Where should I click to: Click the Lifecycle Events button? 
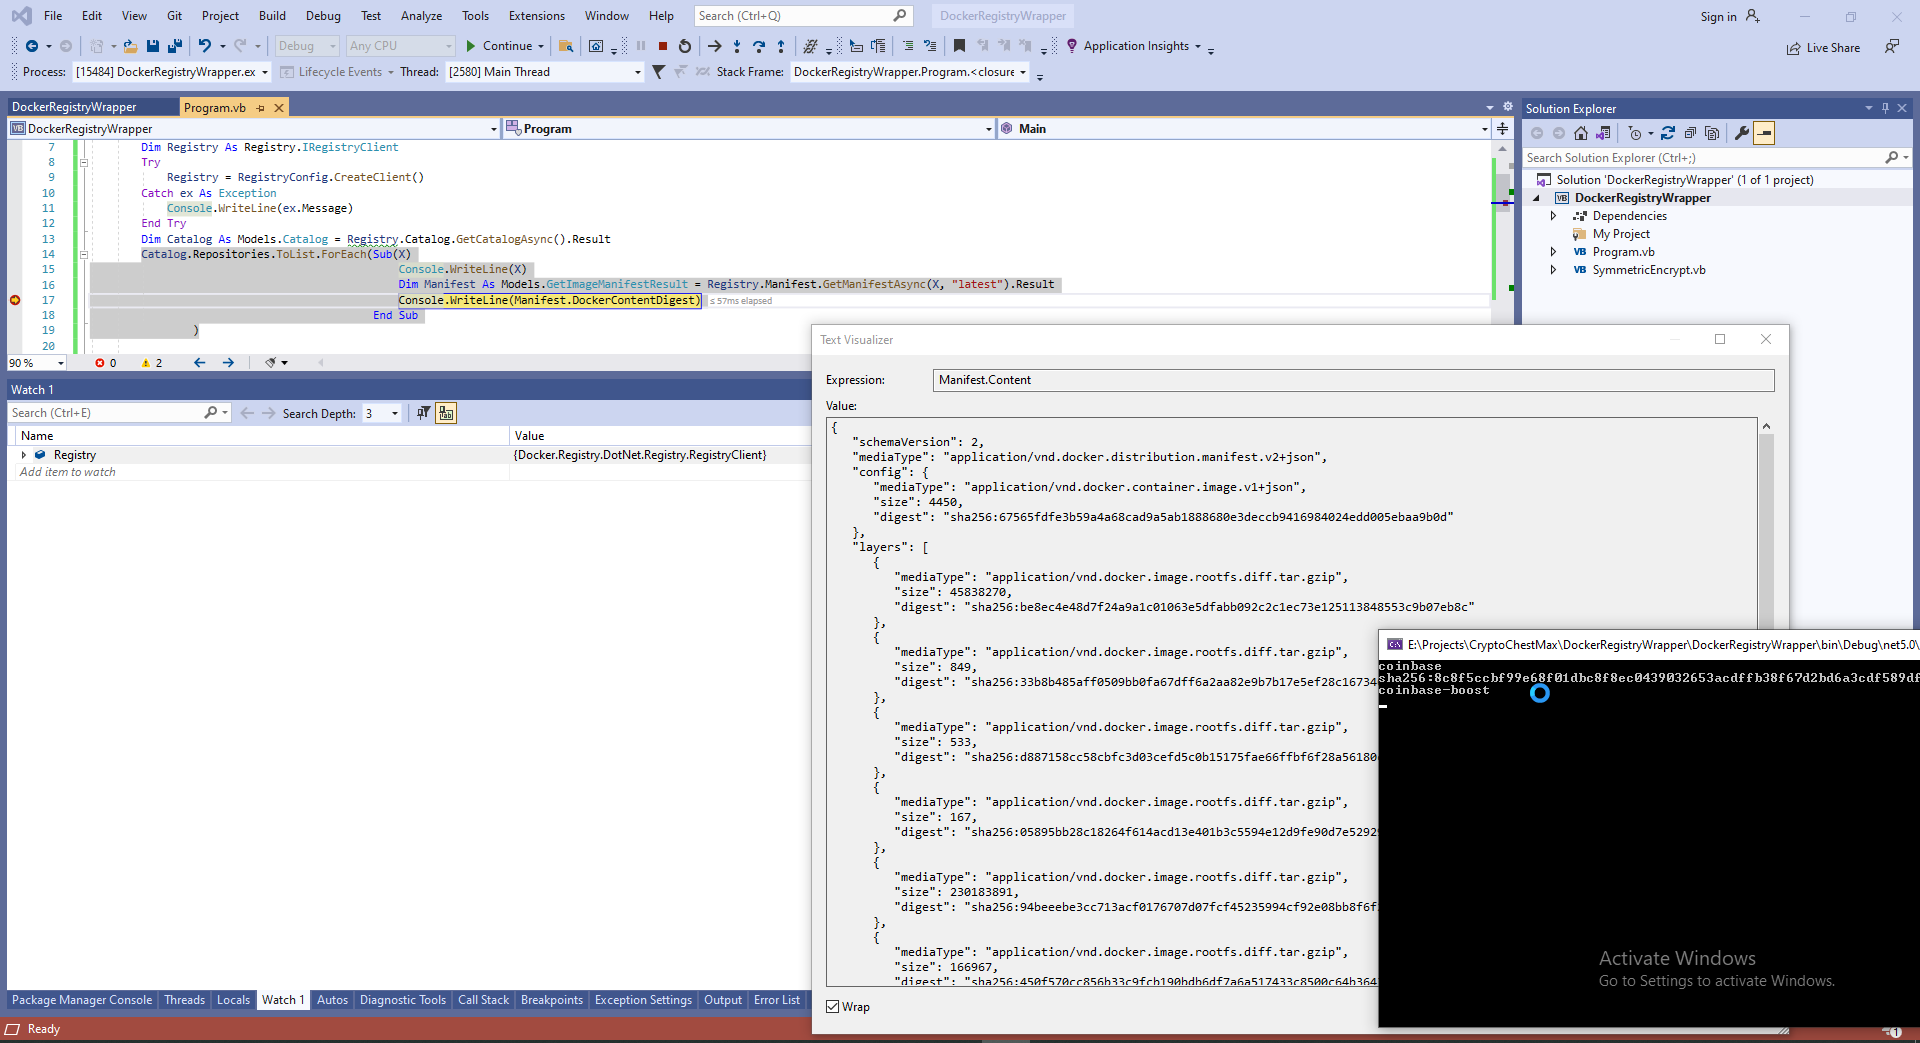(x=336, y=72)
